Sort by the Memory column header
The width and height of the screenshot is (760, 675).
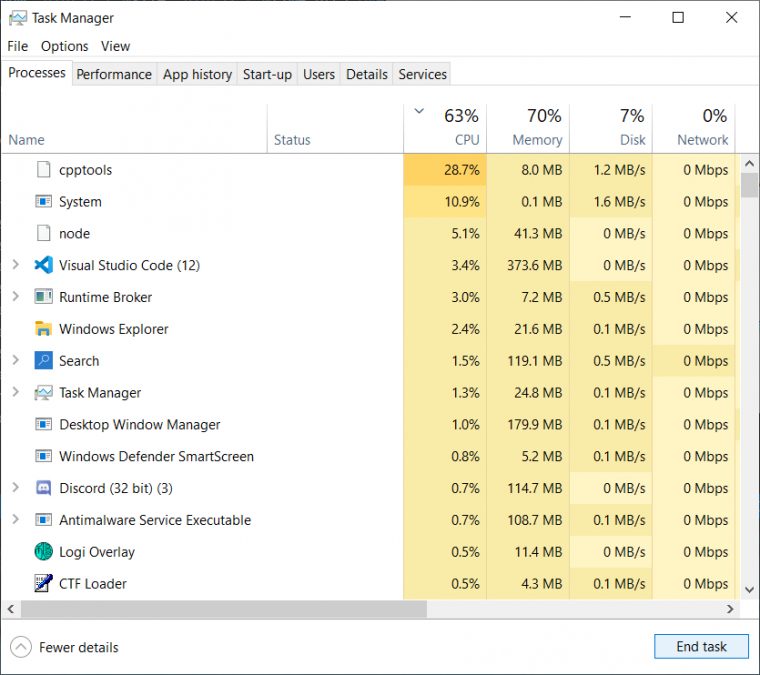528,129
